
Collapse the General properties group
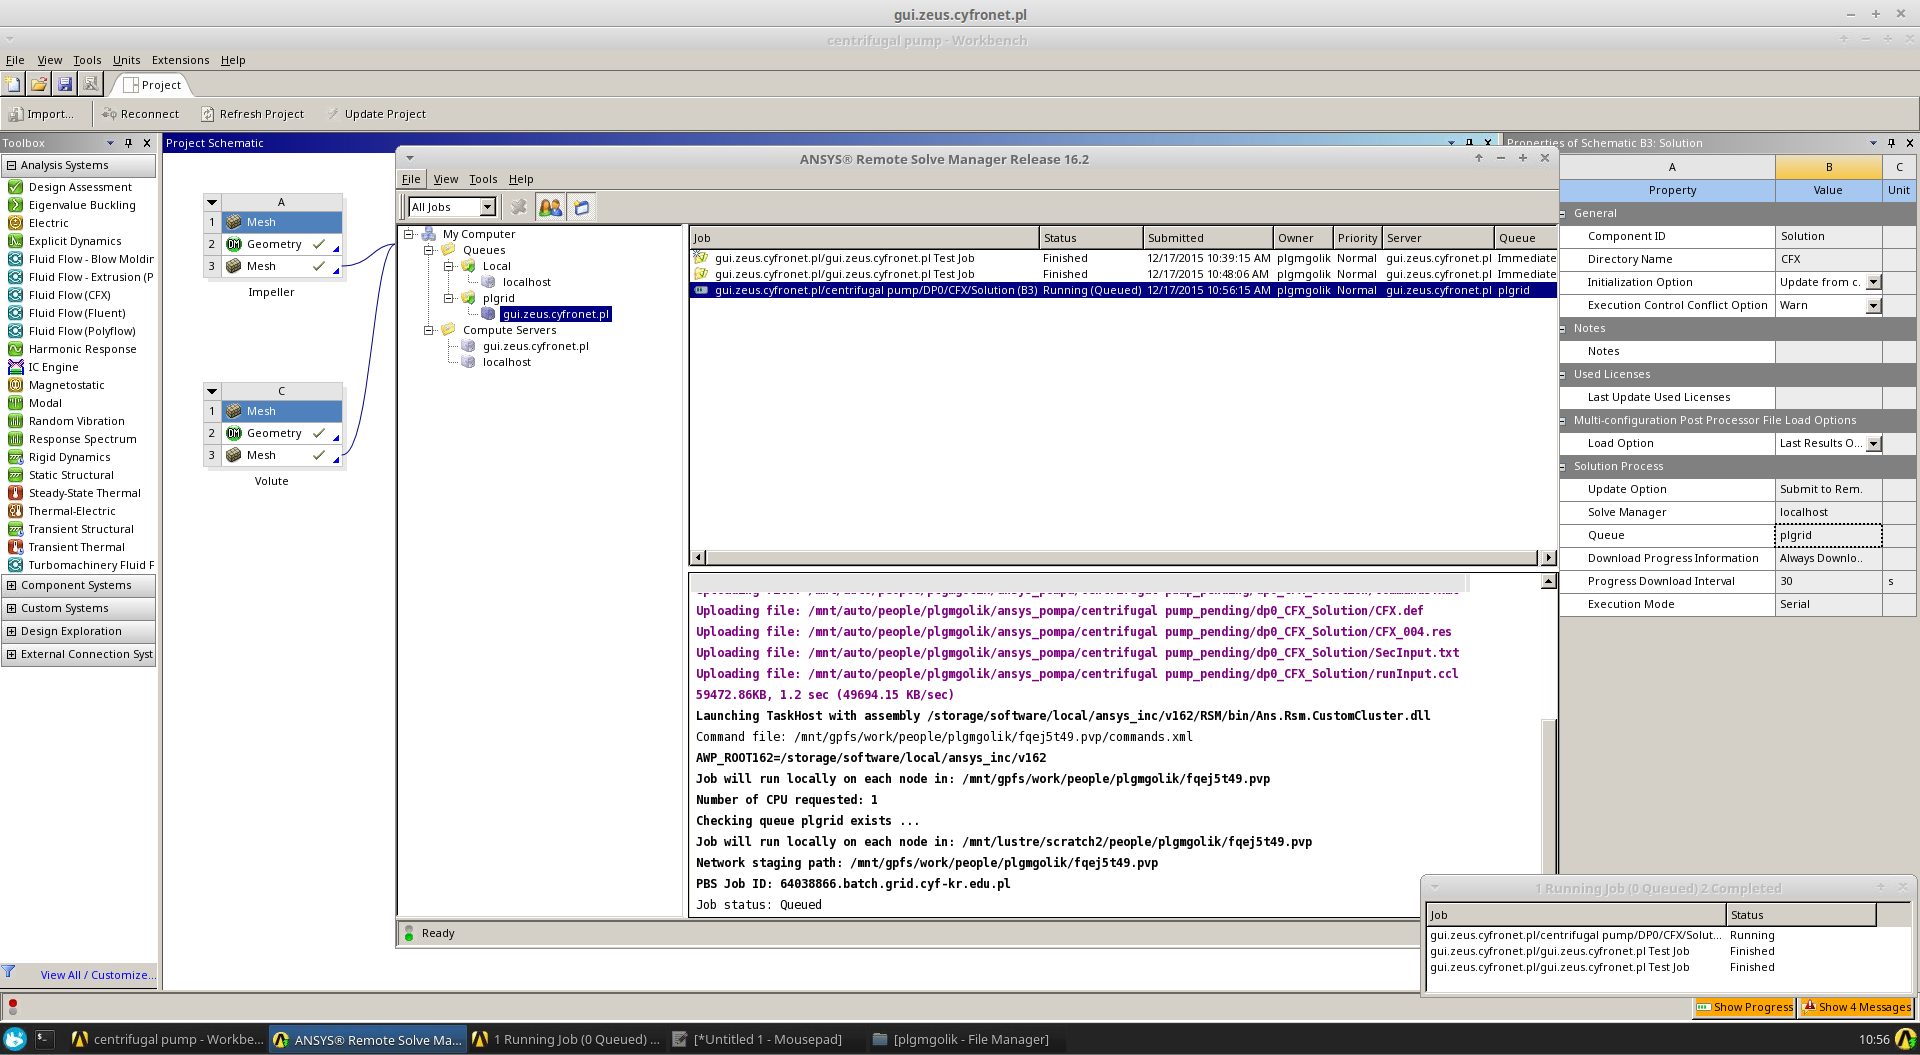1563,213
